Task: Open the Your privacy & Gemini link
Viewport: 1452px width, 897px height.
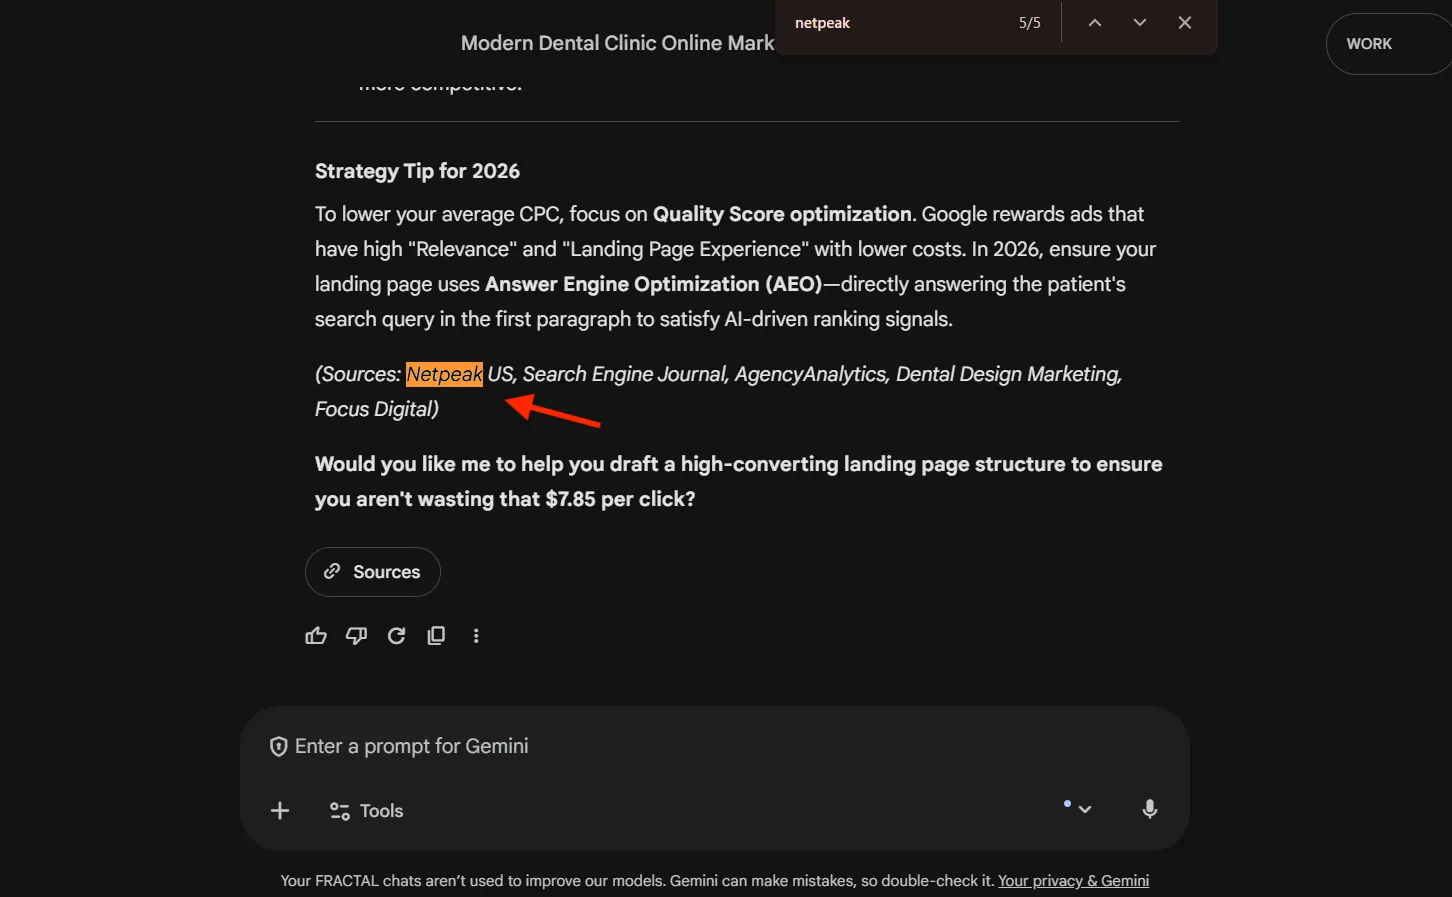Action: (1073, 881)
